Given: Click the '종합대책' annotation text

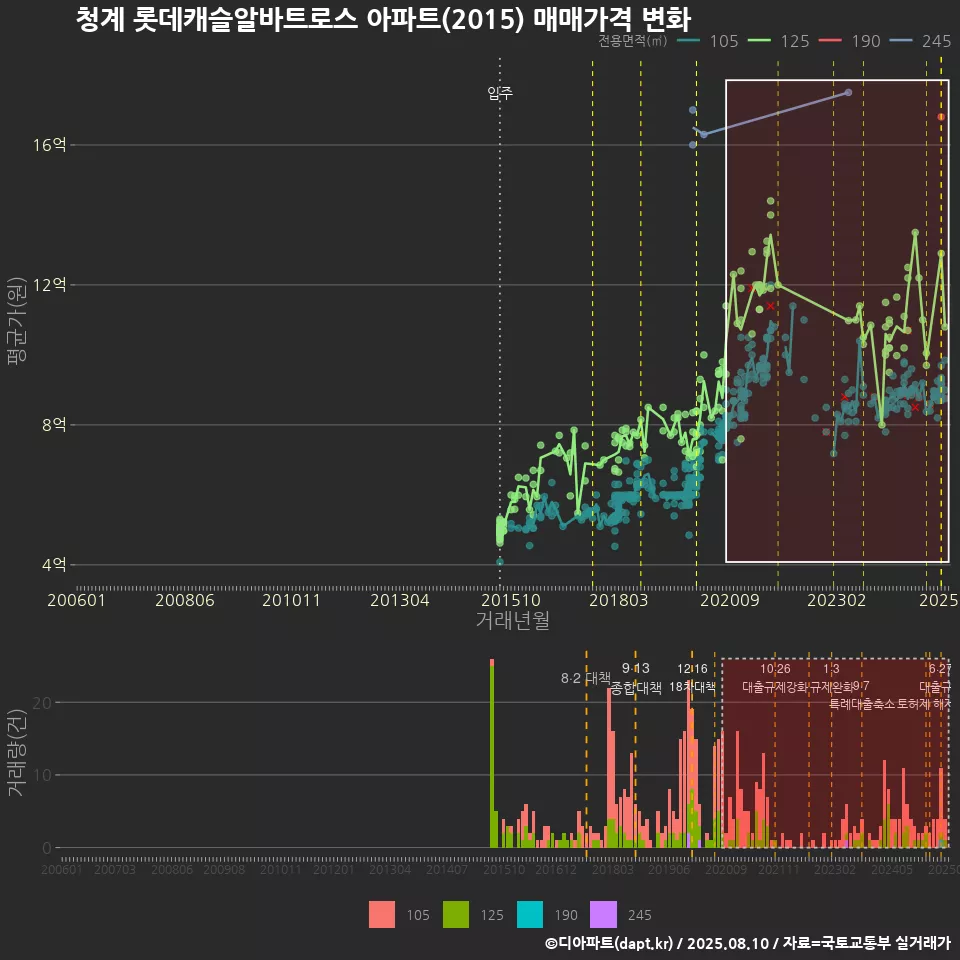Looking at the screenshot, I should pos(636,688).
